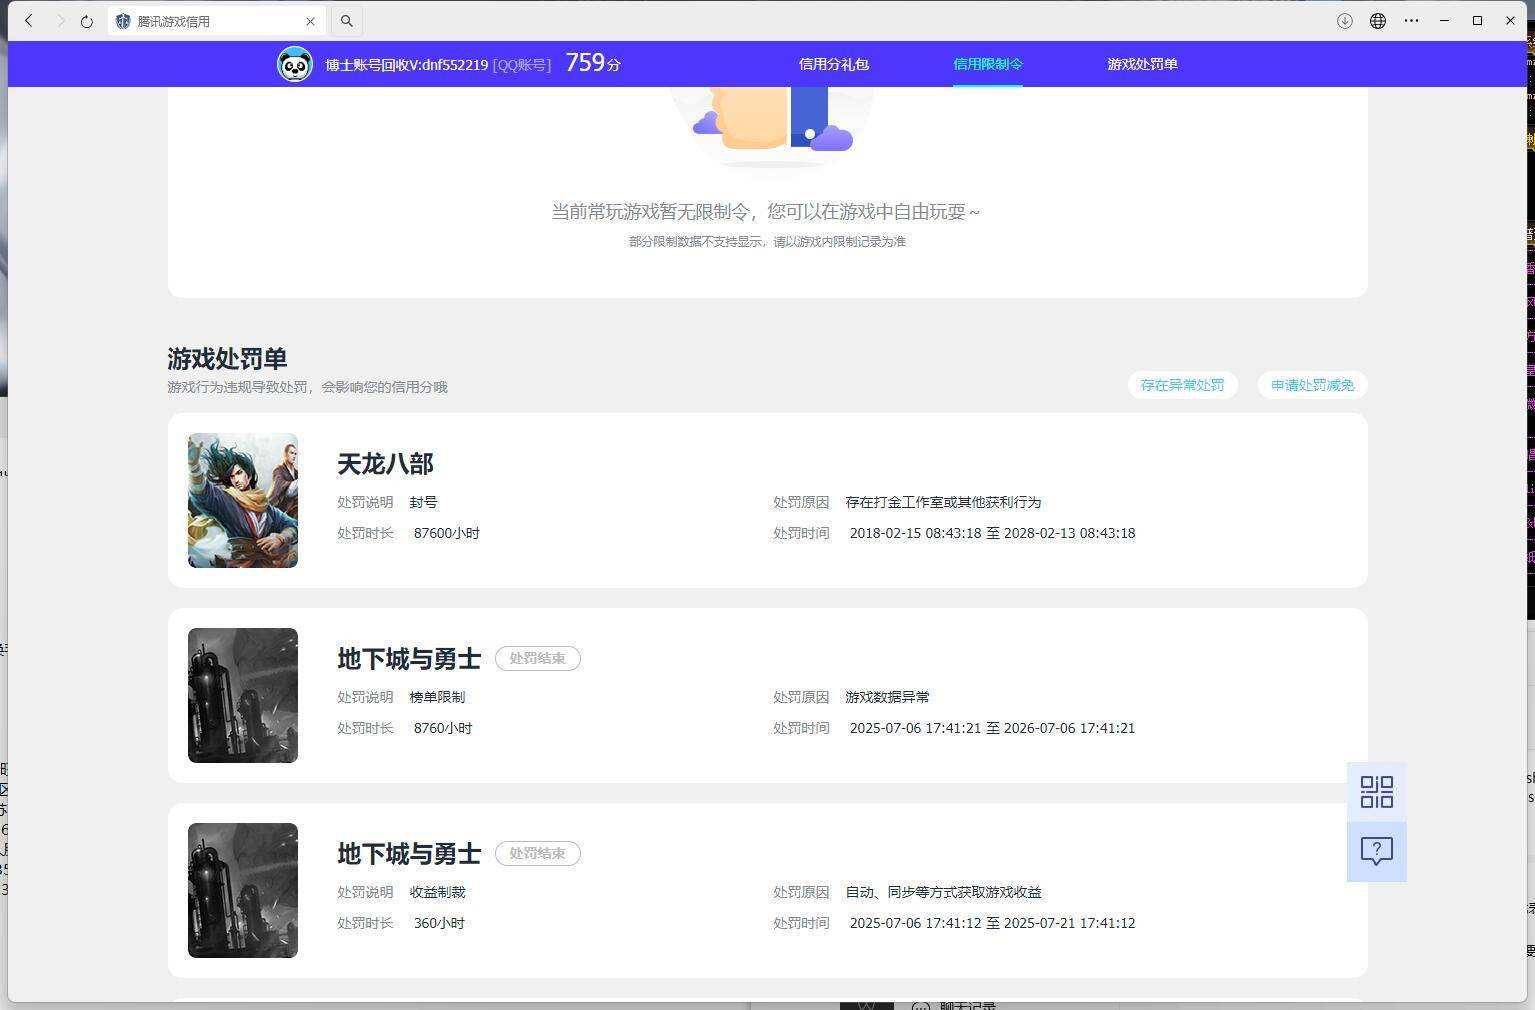Image resolution: width=1535 pixels, height=1010 pixels.
Task: Reload the page with the refresh icon
Action: click(x=87, y=21)
